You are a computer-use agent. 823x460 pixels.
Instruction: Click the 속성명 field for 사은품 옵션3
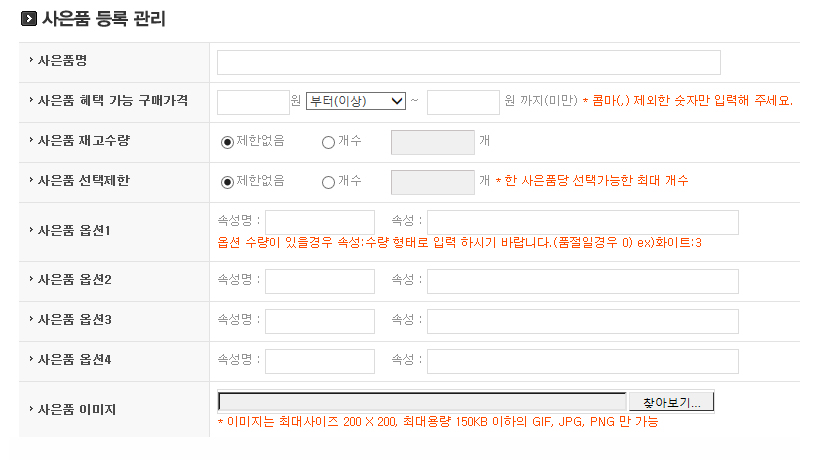coord(320,321)
